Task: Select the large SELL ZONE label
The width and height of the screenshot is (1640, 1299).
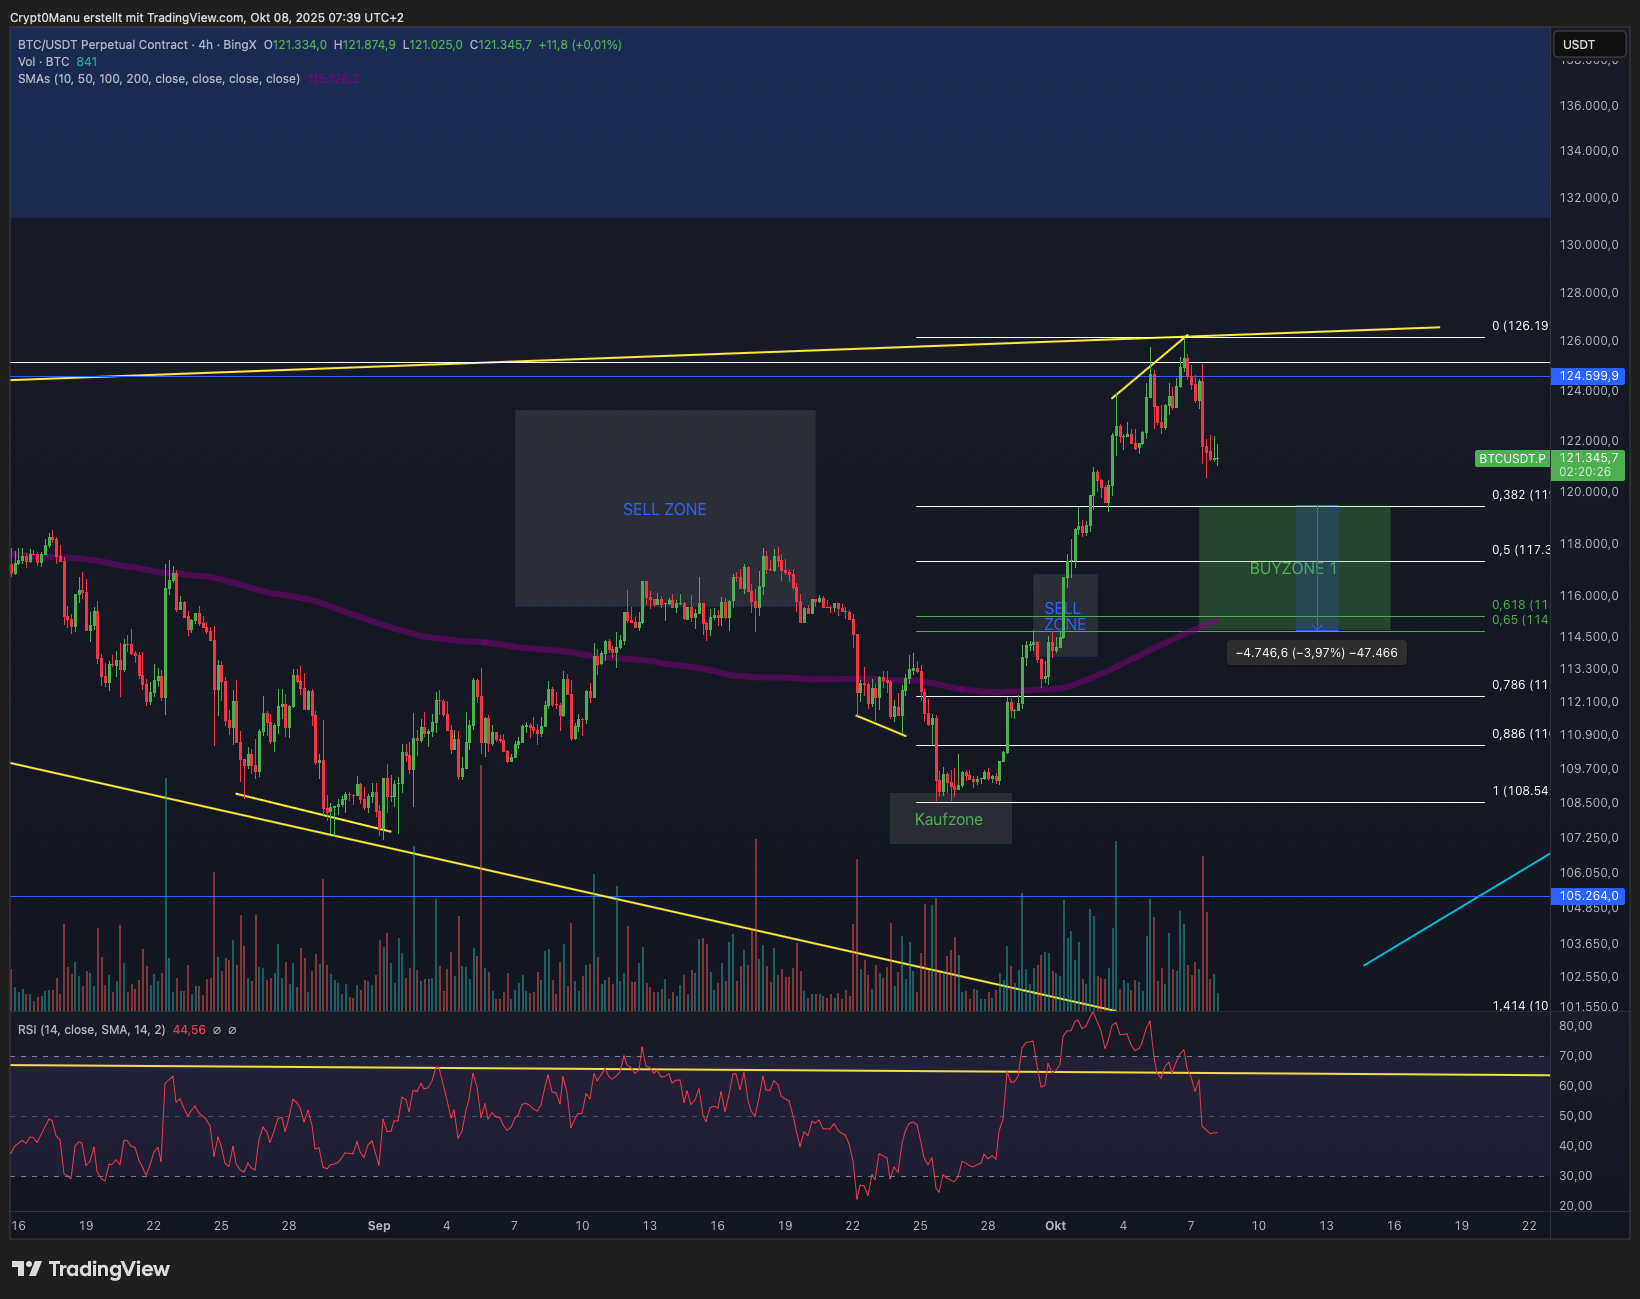Action: [664, 510]
